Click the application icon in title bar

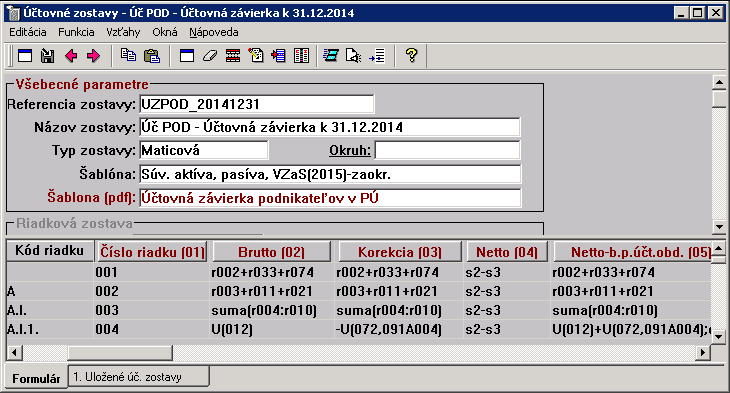[14, 13]
